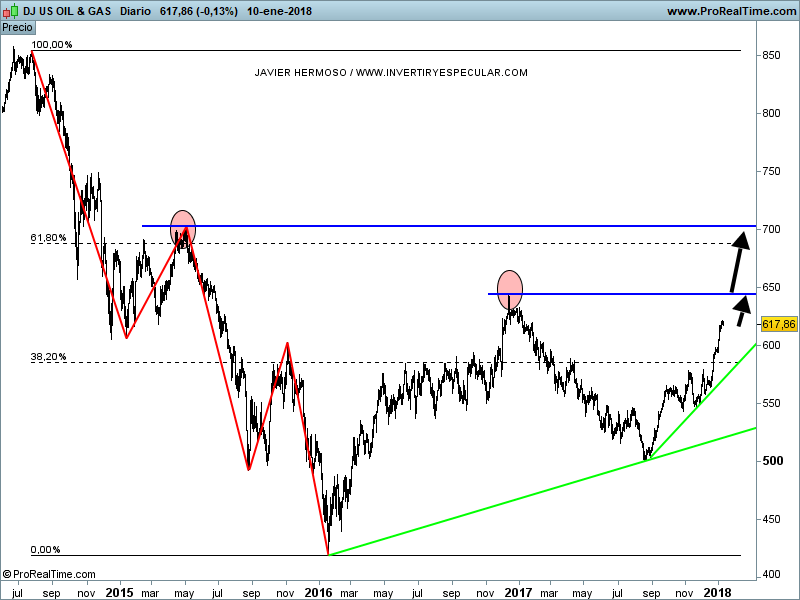Open the www.ProRealTime.com link at top right
The image size is (800, 600).
pyautogui.click(x=730, y=11)
